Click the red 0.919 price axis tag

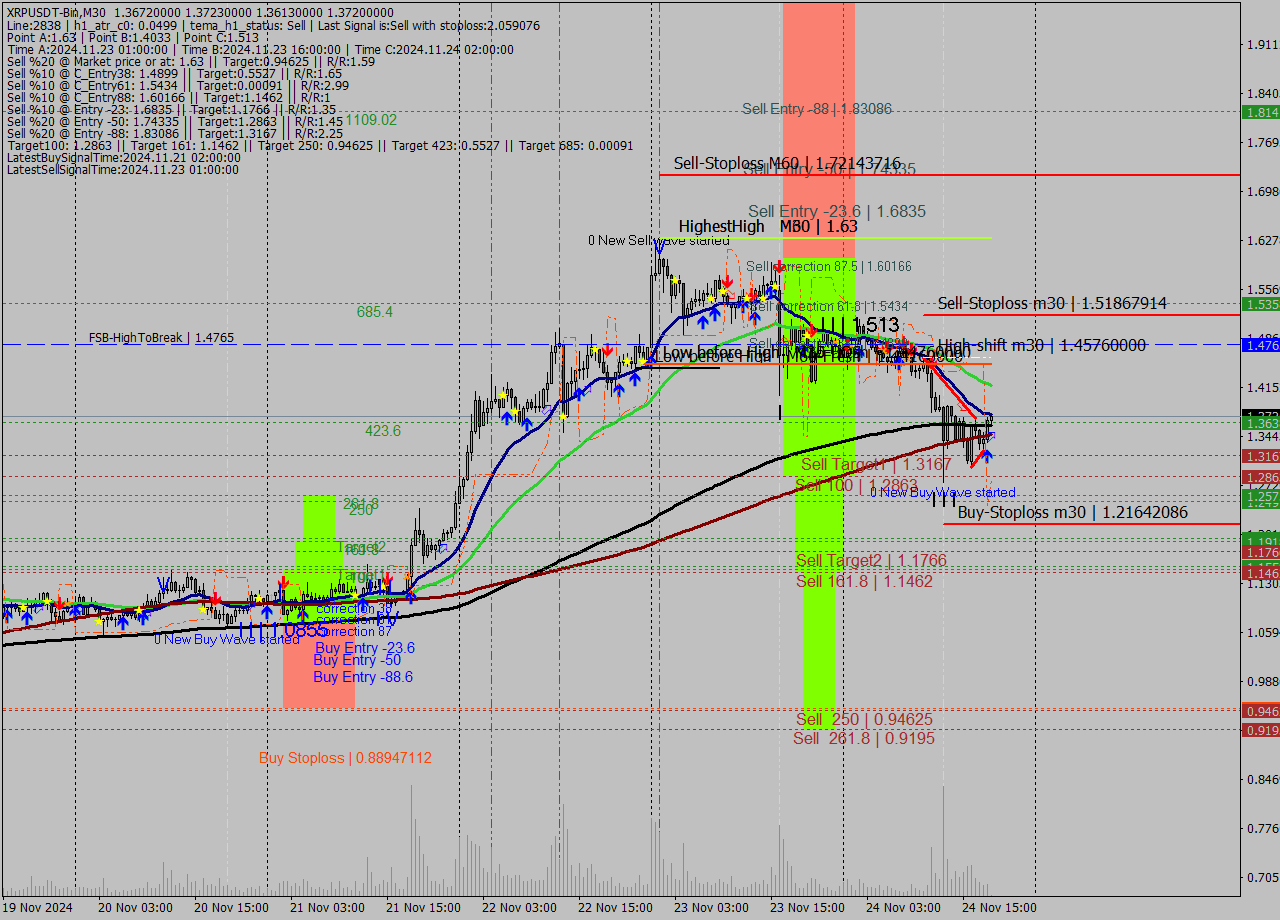(x=1261, y=730)
